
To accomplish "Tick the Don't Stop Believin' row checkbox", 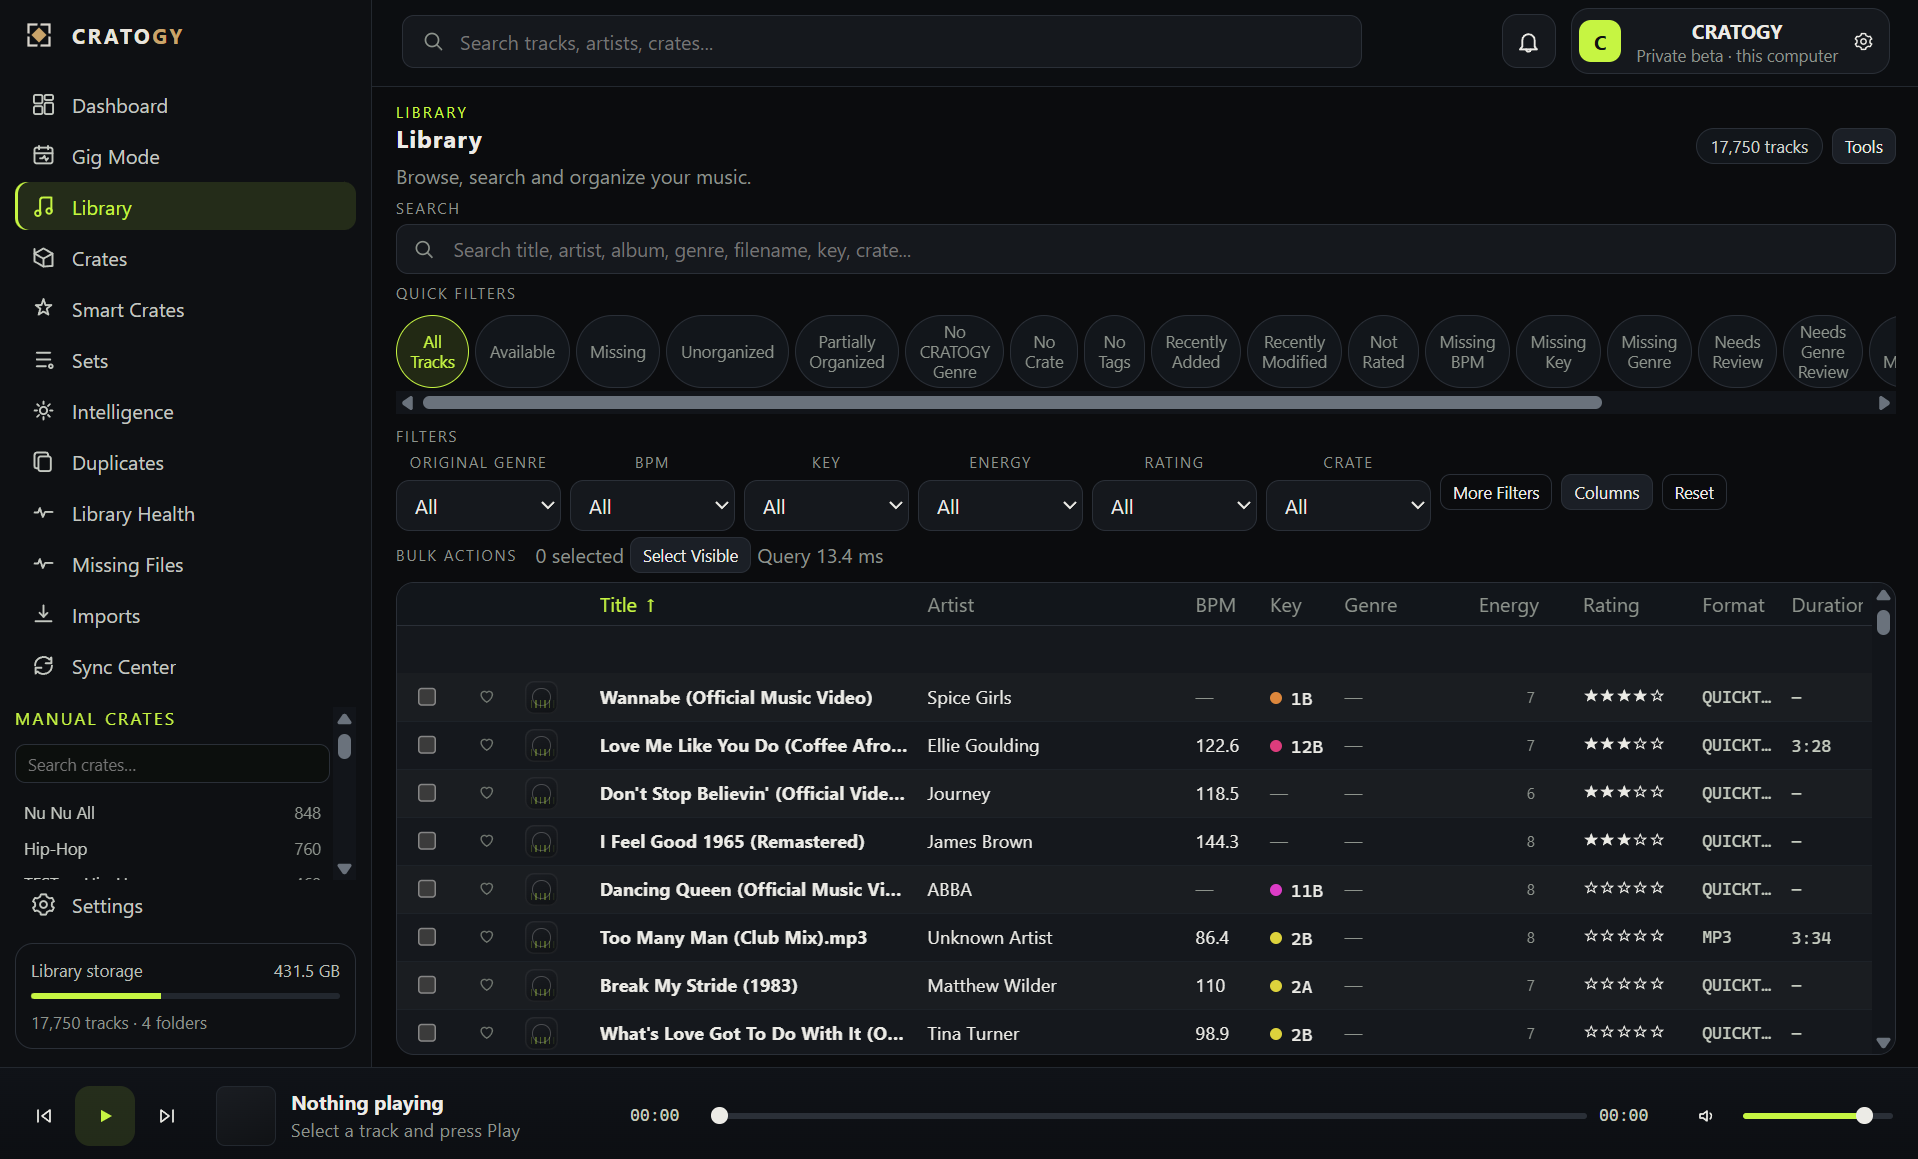I will tap(427, 793).
